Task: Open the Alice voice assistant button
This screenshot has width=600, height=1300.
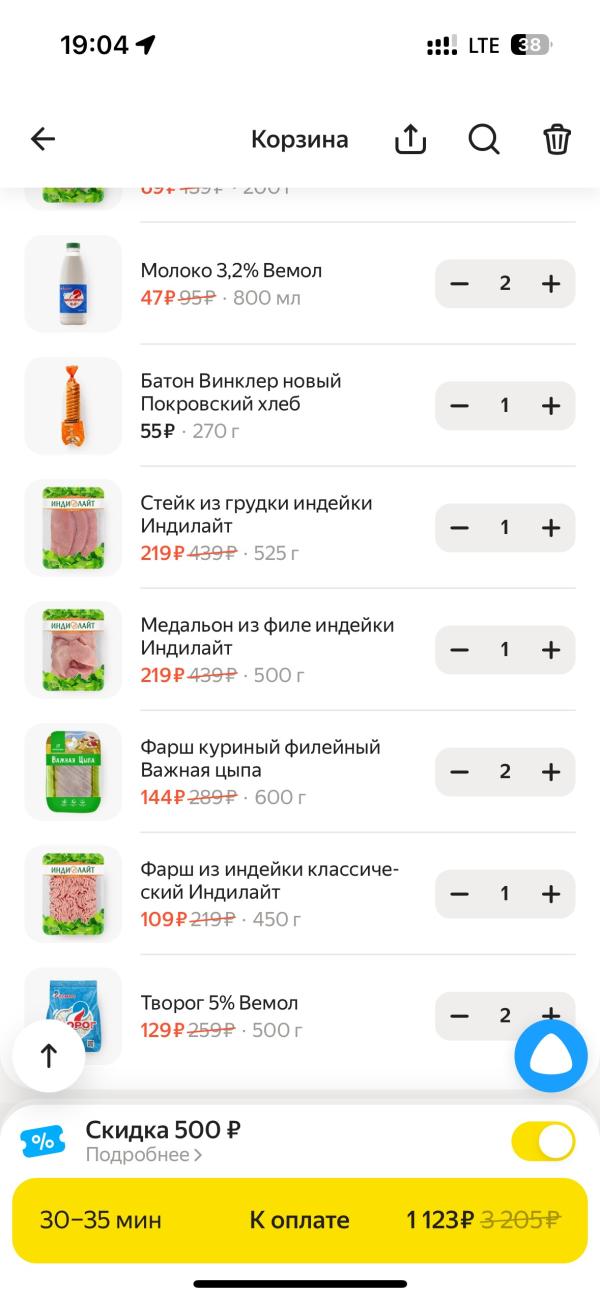Action: pos(551,1056)
